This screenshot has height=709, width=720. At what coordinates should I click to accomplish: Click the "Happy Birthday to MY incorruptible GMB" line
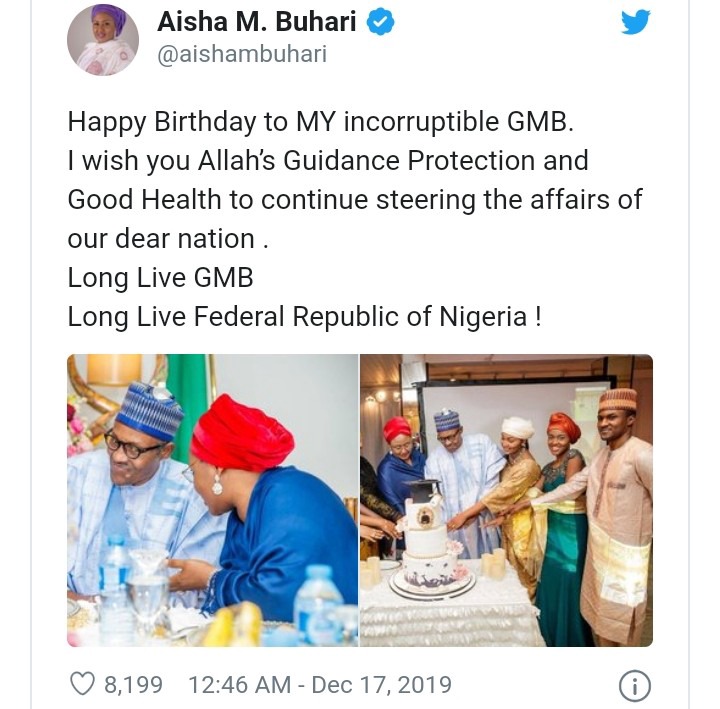pyautogui.click(x=320, y=122)
